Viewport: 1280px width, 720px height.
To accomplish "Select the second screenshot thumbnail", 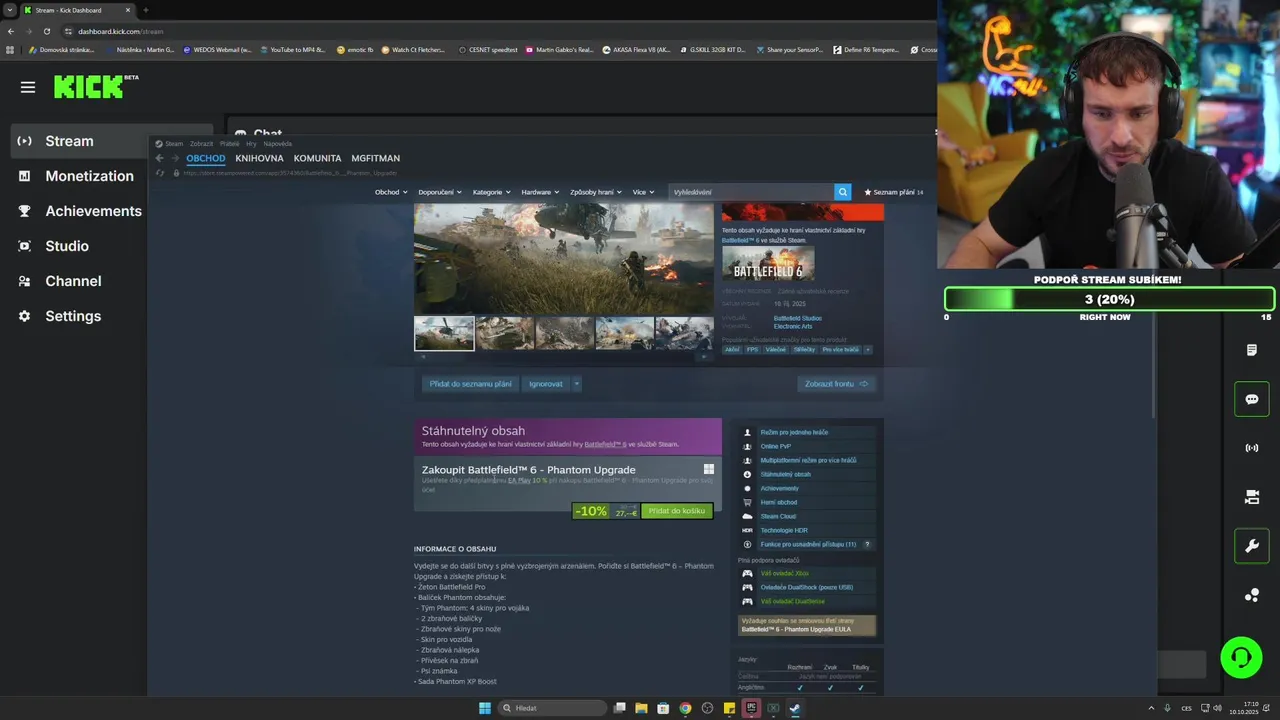I will [504, 333].
